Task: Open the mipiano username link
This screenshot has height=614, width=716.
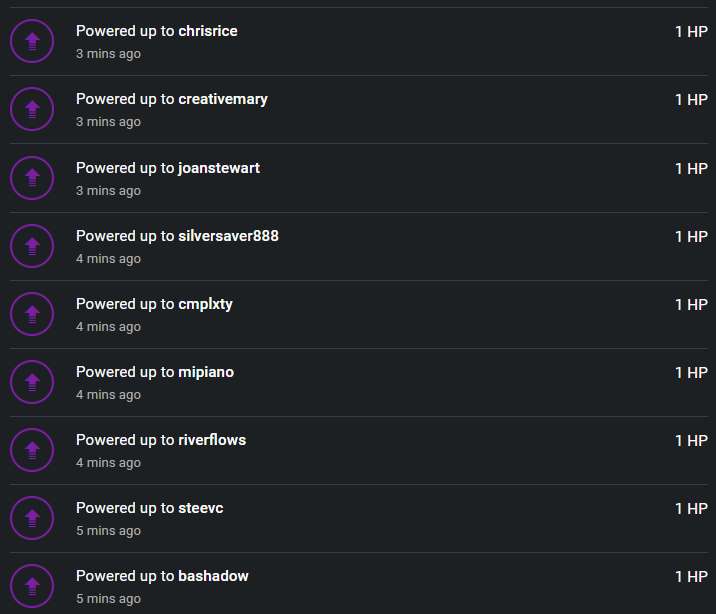Action: 206,373
